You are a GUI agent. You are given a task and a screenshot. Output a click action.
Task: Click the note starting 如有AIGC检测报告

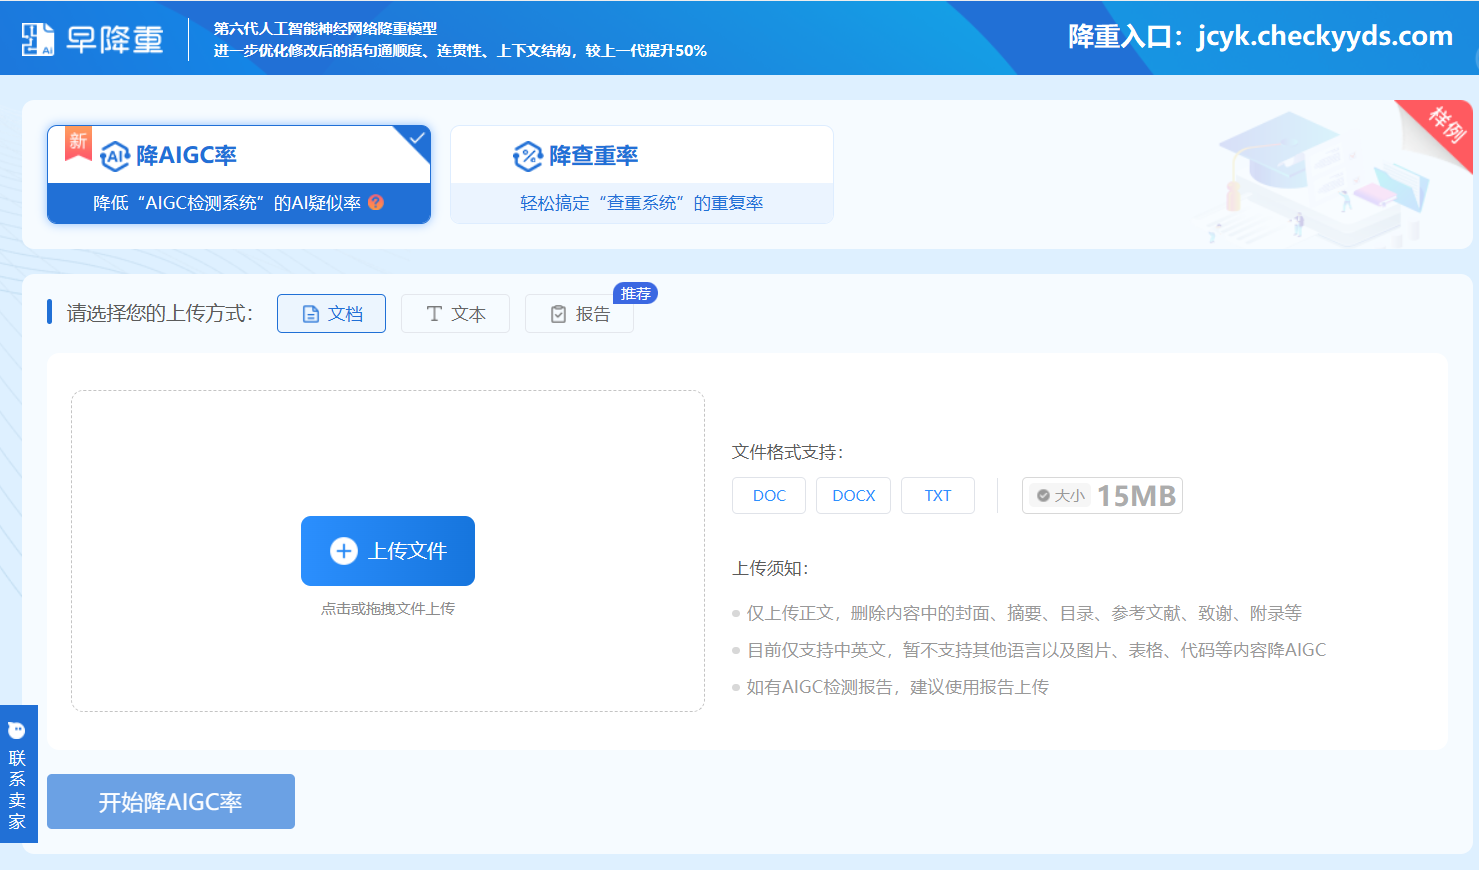pos(897,687)
